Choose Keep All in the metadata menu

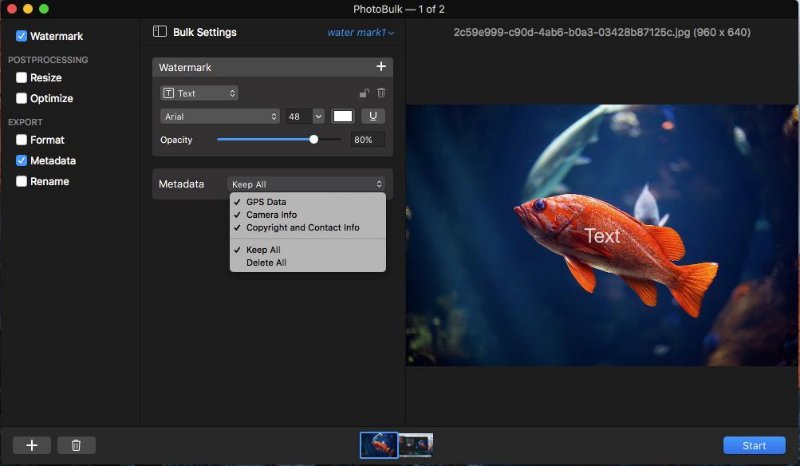click(x=308, y=250)
